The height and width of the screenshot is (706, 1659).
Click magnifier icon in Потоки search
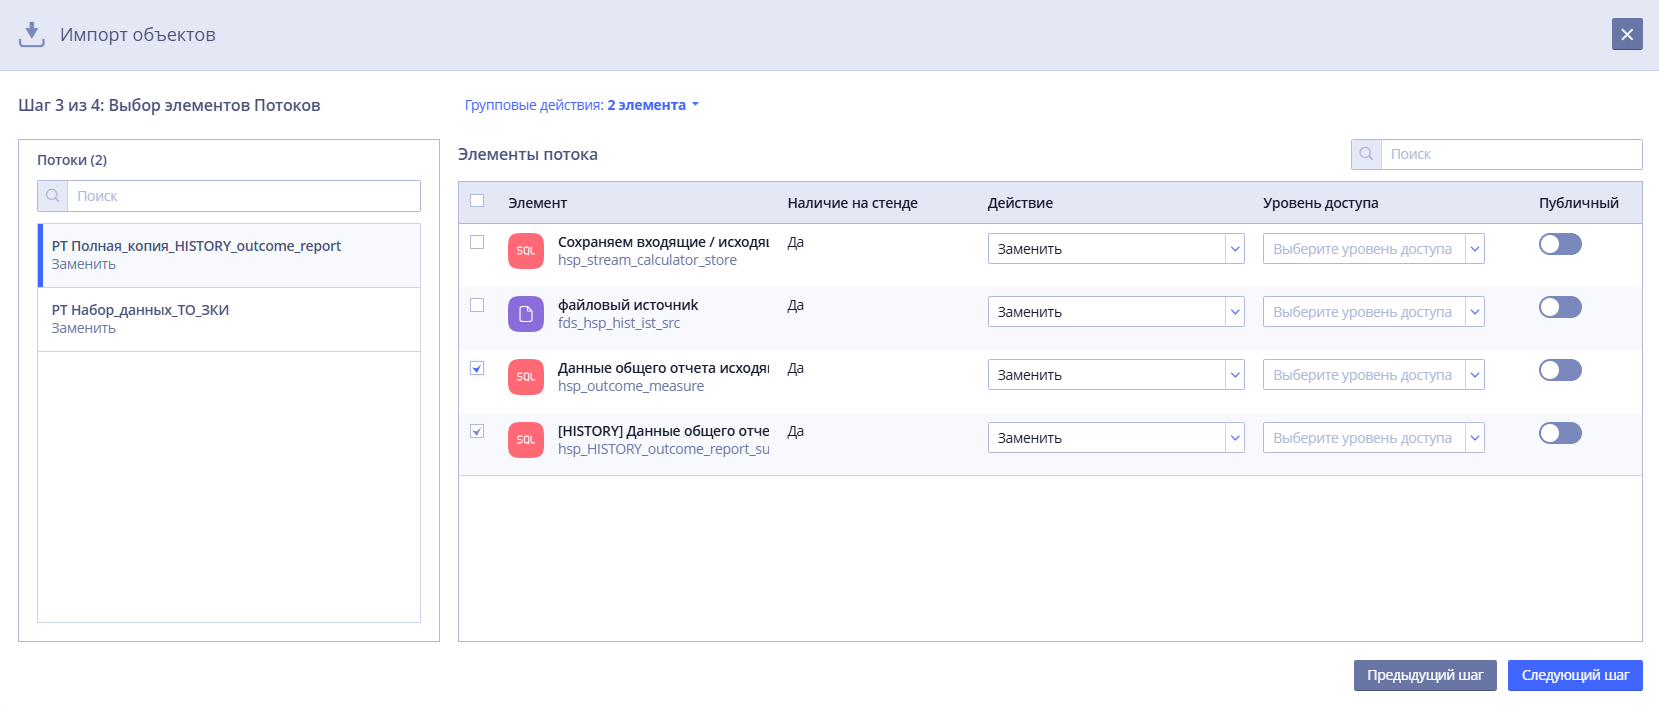pos(53,196)
